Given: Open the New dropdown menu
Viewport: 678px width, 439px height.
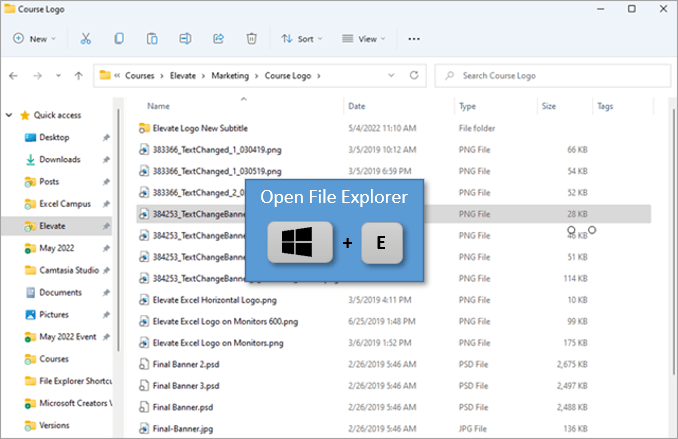Looking at the screenshot, I should [x=34, y=39].
